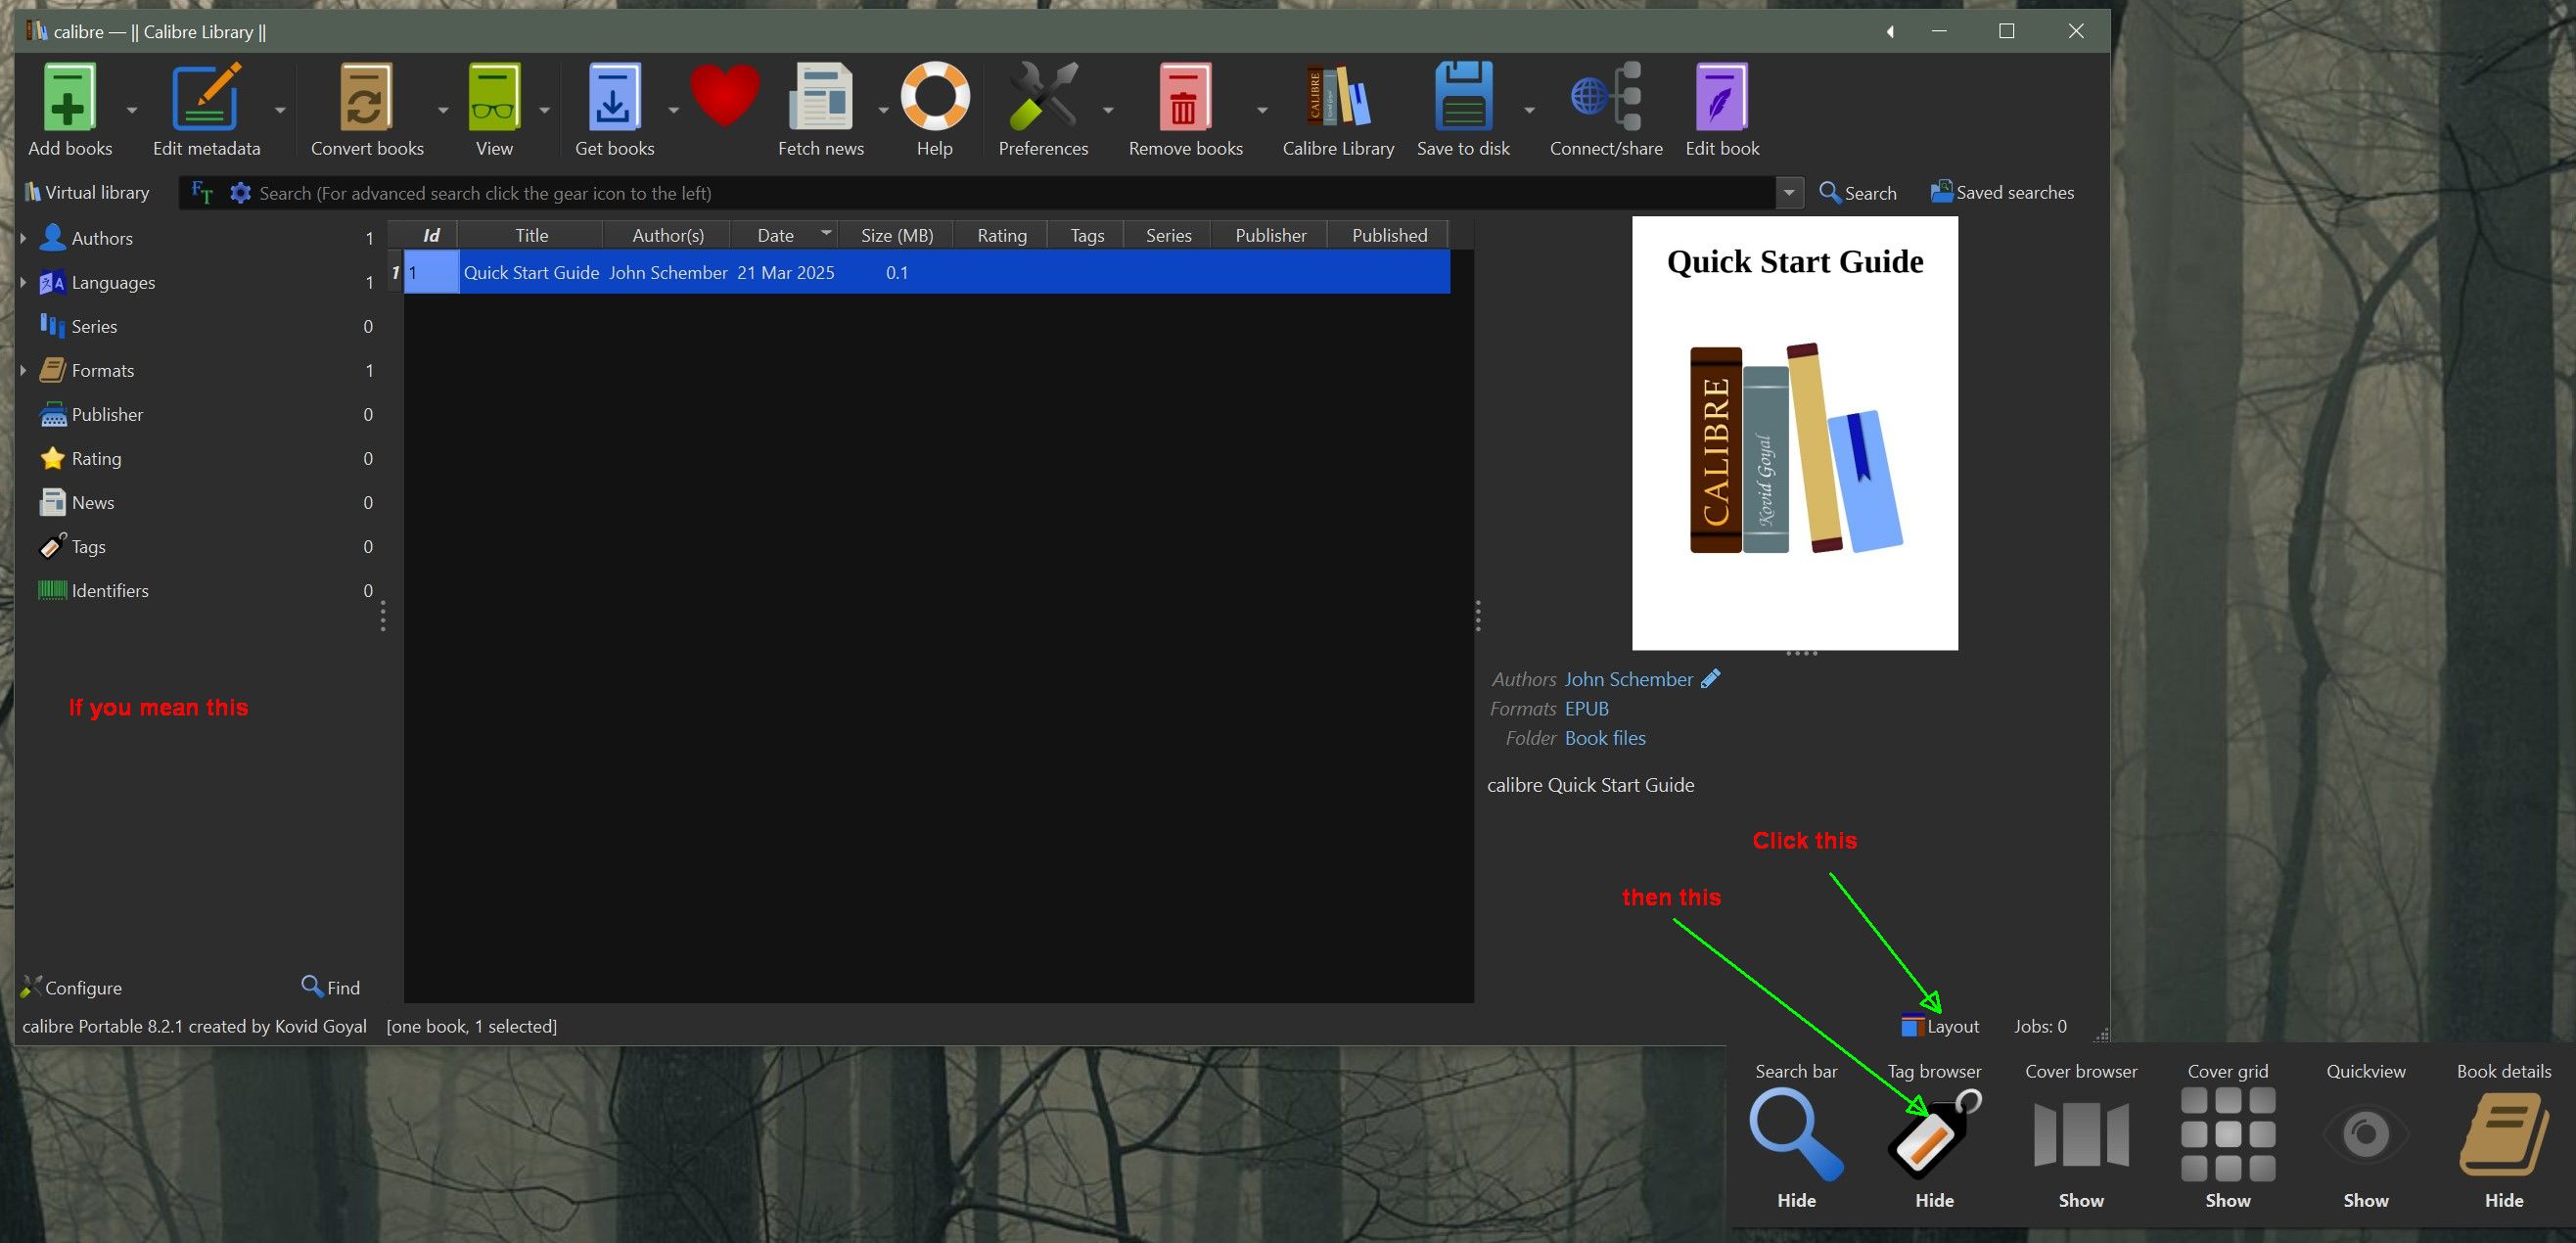
Task: Expand the Formats tree category
Action: [x=23, y=370]
